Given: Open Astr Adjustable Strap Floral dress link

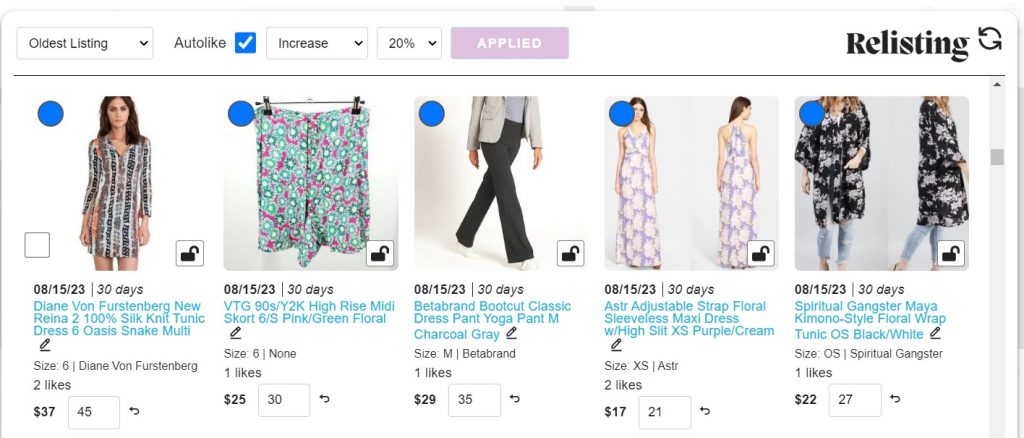Looking at the screenshot, I should [689, 319].
